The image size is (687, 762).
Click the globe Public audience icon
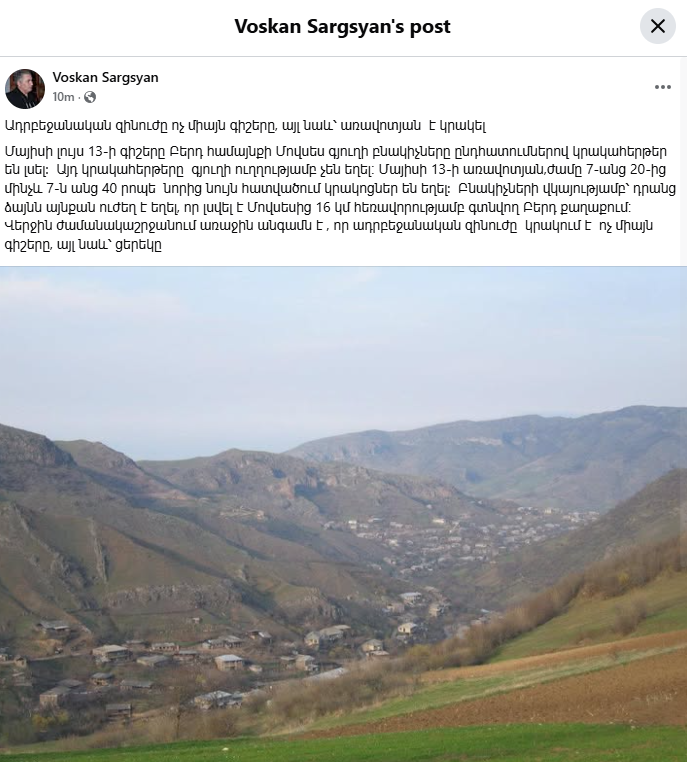pyautogui.click(x=90, y=97)
